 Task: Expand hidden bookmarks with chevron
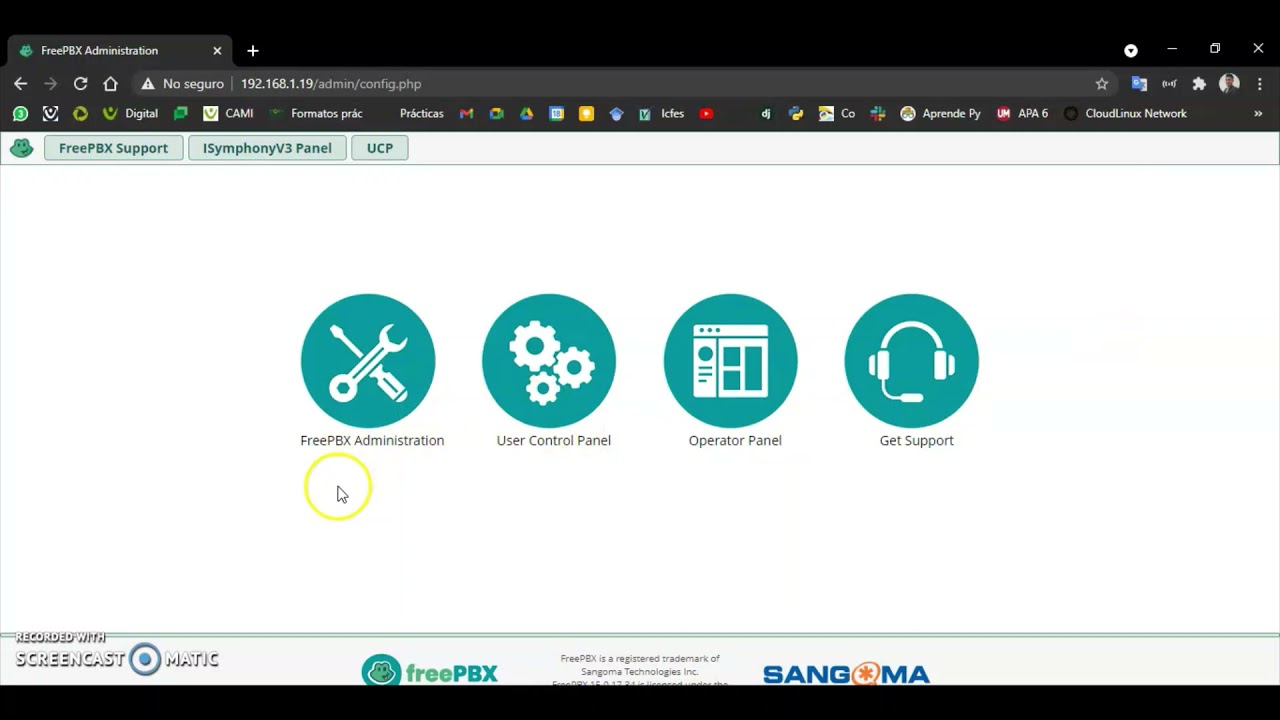click(1258, 114)
